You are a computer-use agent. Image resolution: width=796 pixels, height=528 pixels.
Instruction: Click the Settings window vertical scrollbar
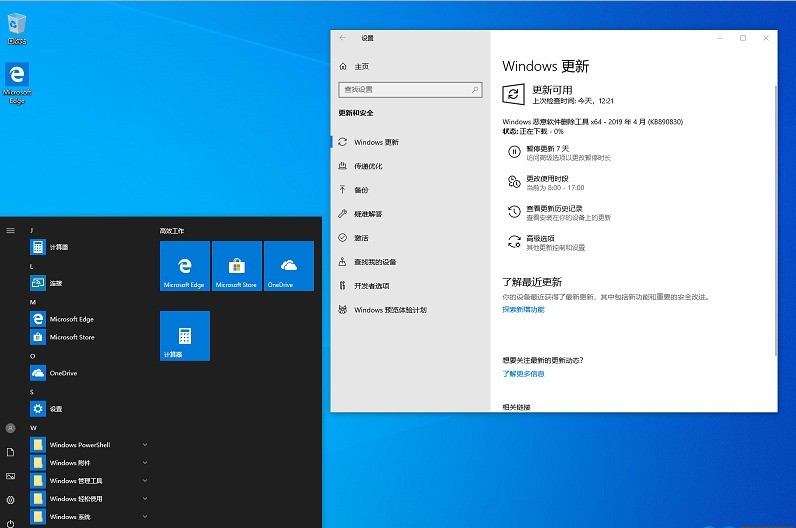[775, 221]
